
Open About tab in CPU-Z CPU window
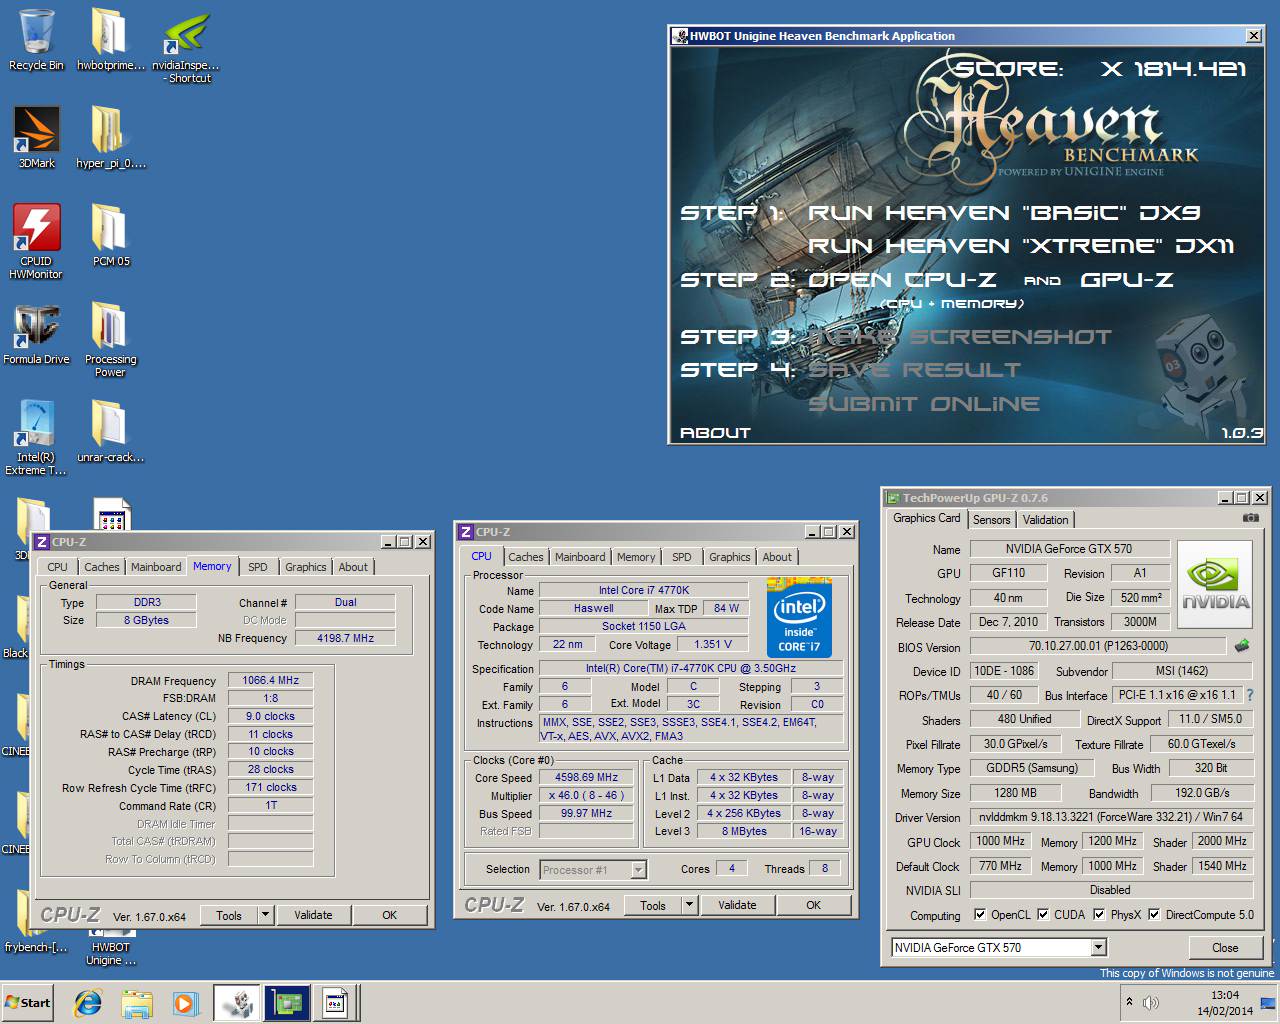pos(777,557)
